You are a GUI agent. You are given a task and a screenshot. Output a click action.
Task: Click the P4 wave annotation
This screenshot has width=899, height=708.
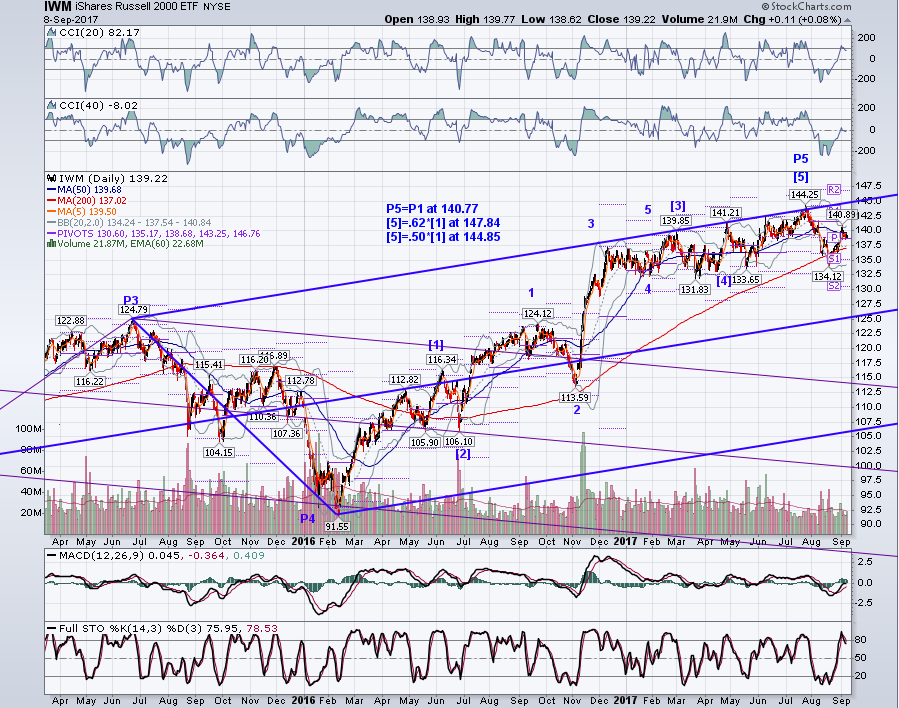(308, 518)
